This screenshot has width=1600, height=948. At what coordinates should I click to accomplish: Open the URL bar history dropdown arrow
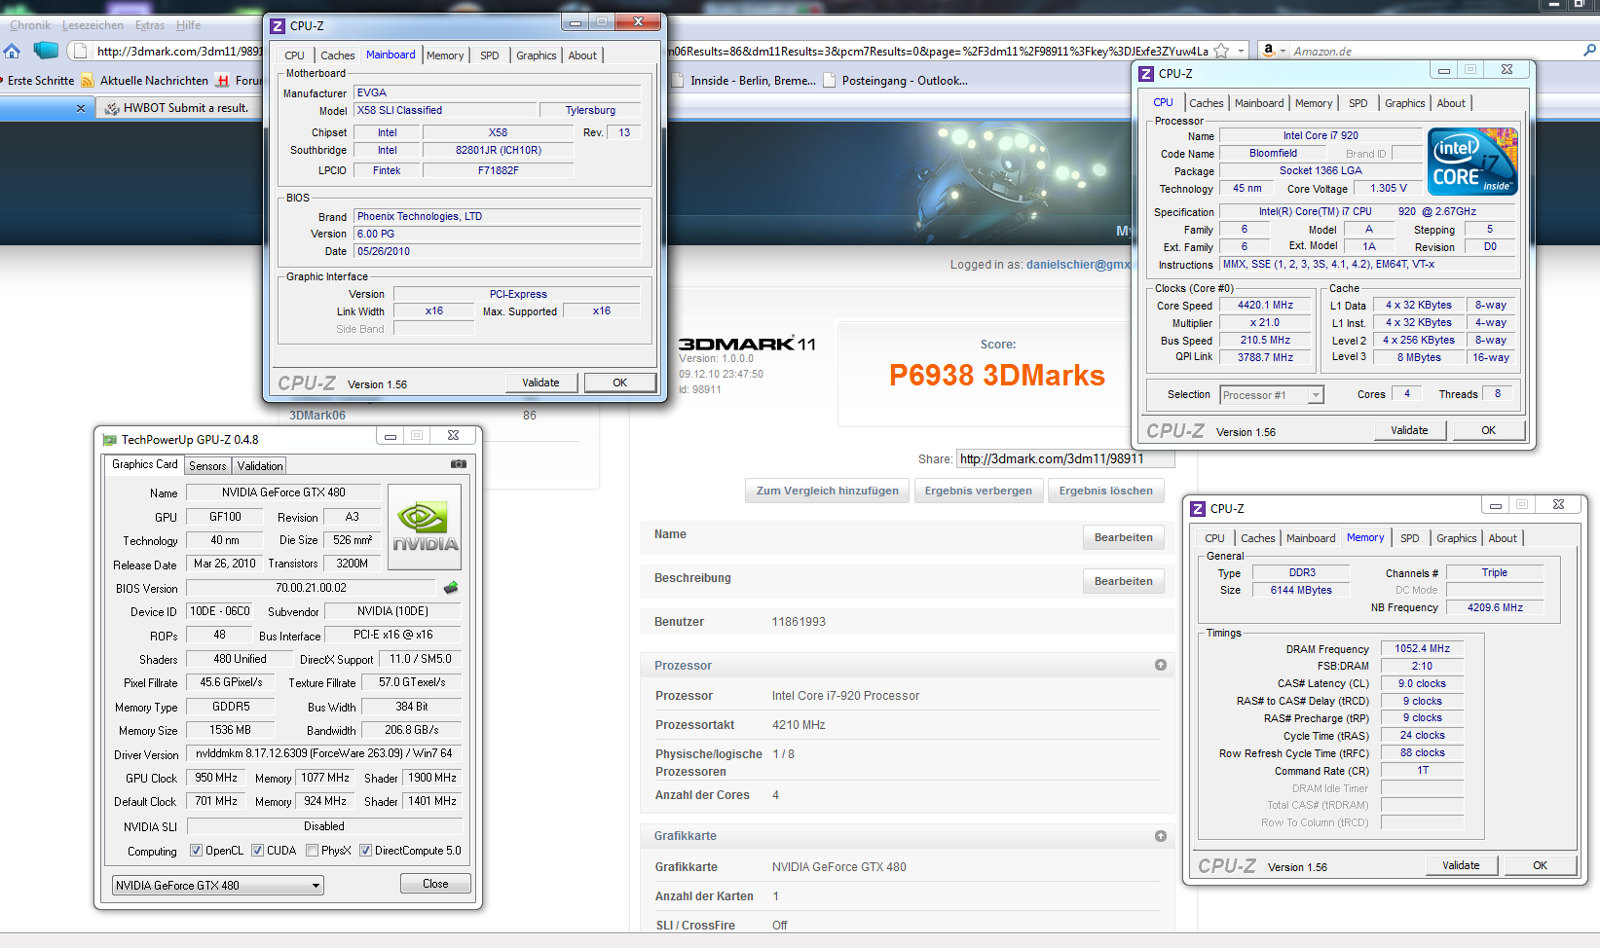(x=1241, y=51)
